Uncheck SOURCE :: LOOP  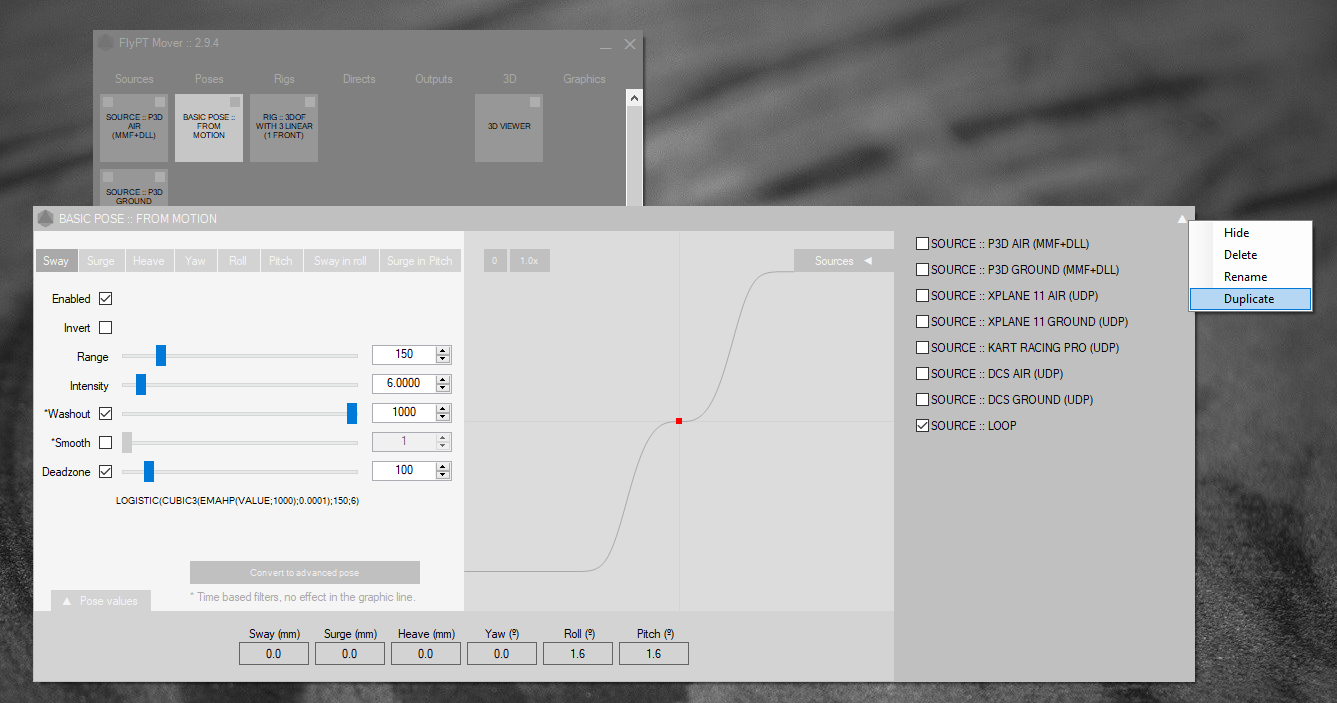pos(922,426)
